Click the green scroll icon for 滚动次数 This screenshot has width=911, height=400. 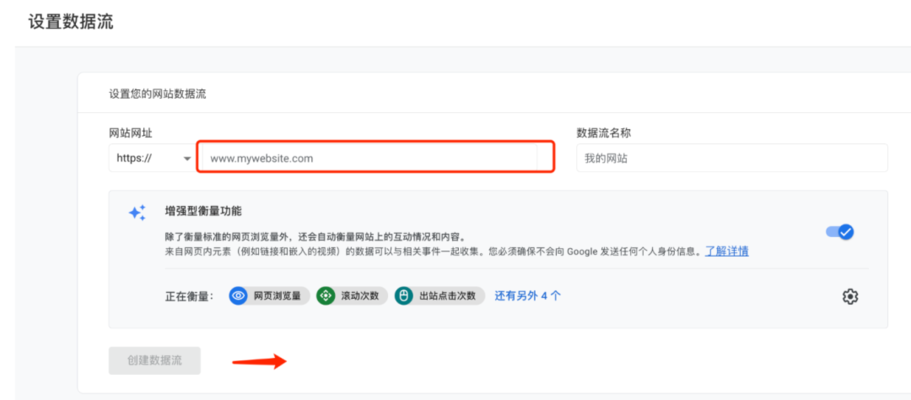[326, 296]
